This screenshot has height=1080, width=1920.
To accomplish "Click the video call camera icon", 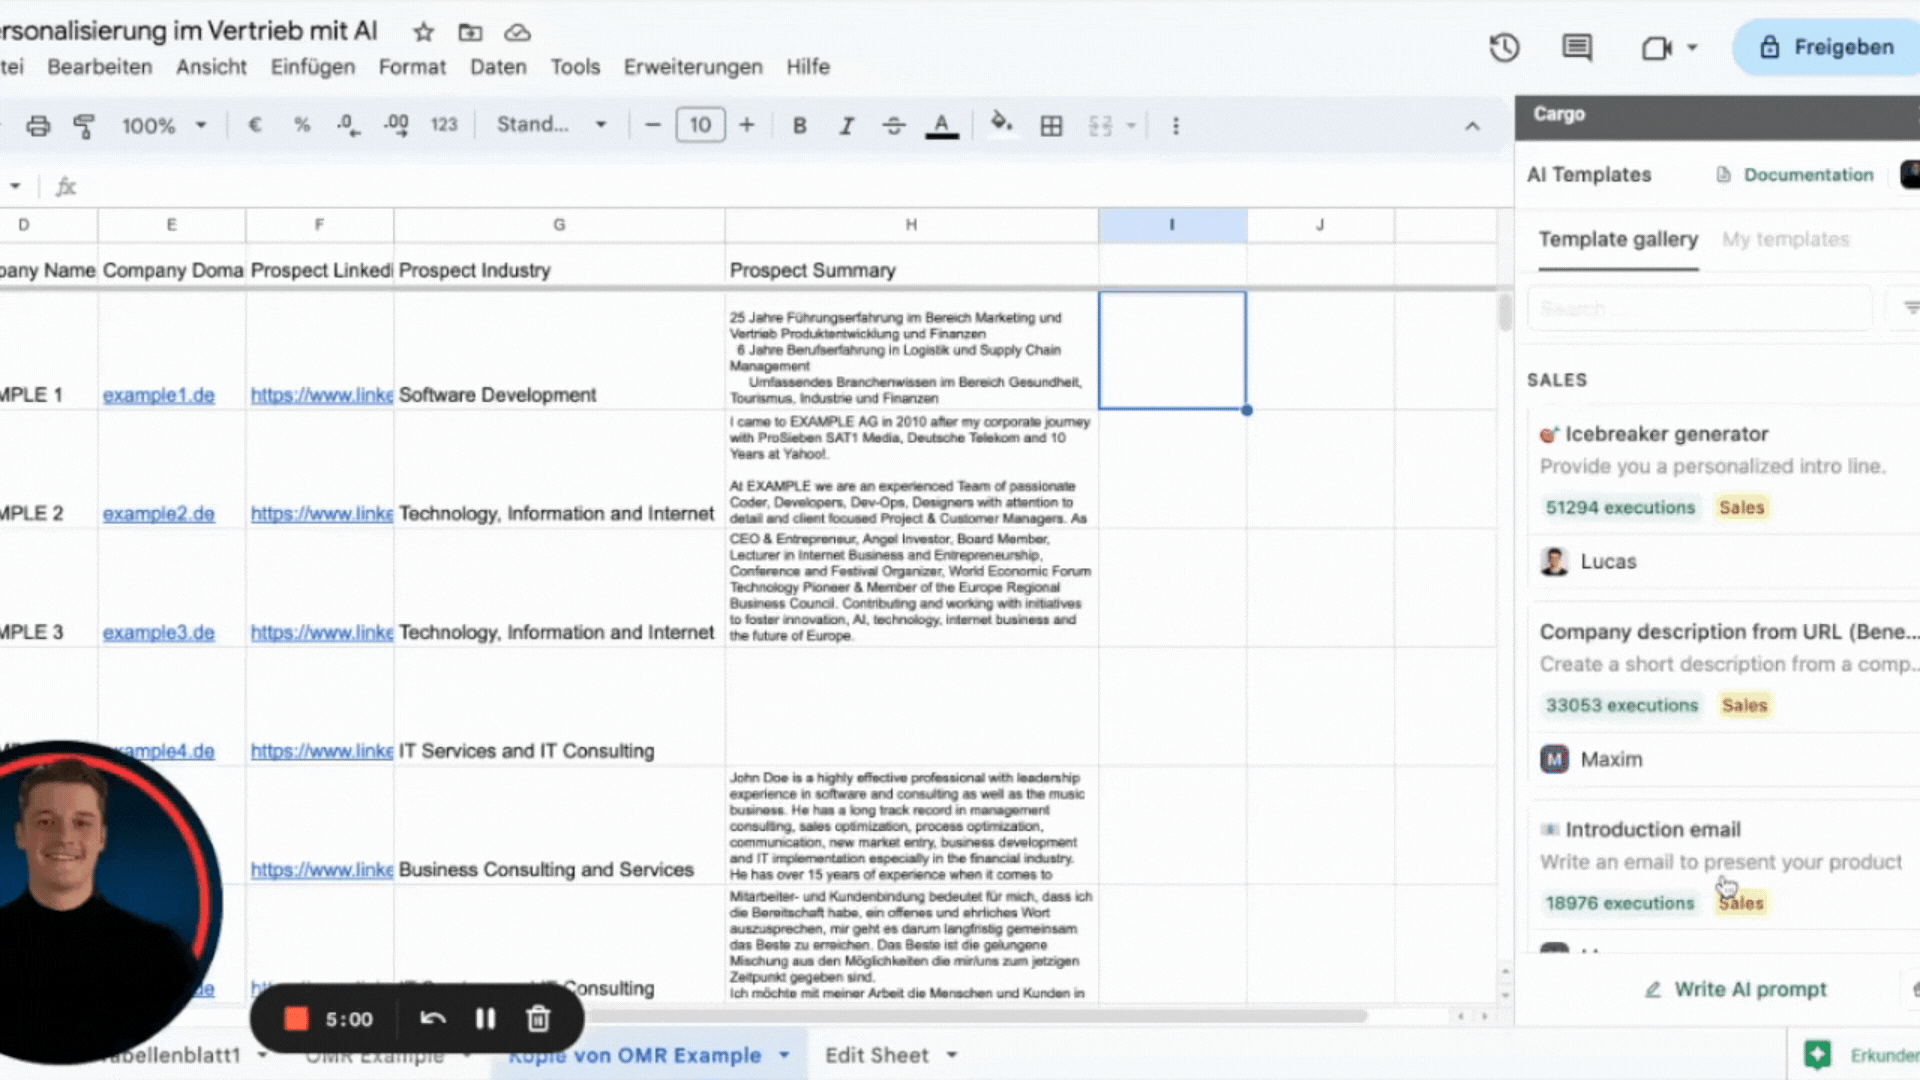I will (x=1656, y=47).
